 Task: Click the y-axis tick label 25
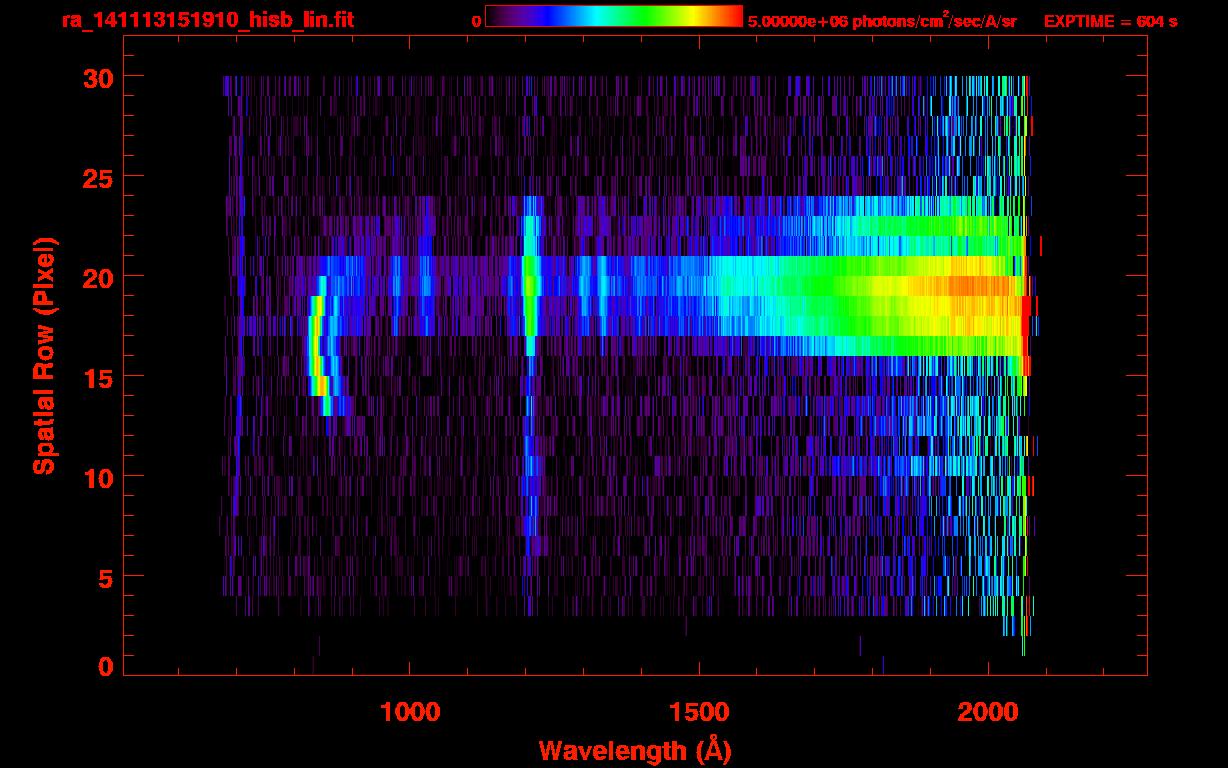96,177
